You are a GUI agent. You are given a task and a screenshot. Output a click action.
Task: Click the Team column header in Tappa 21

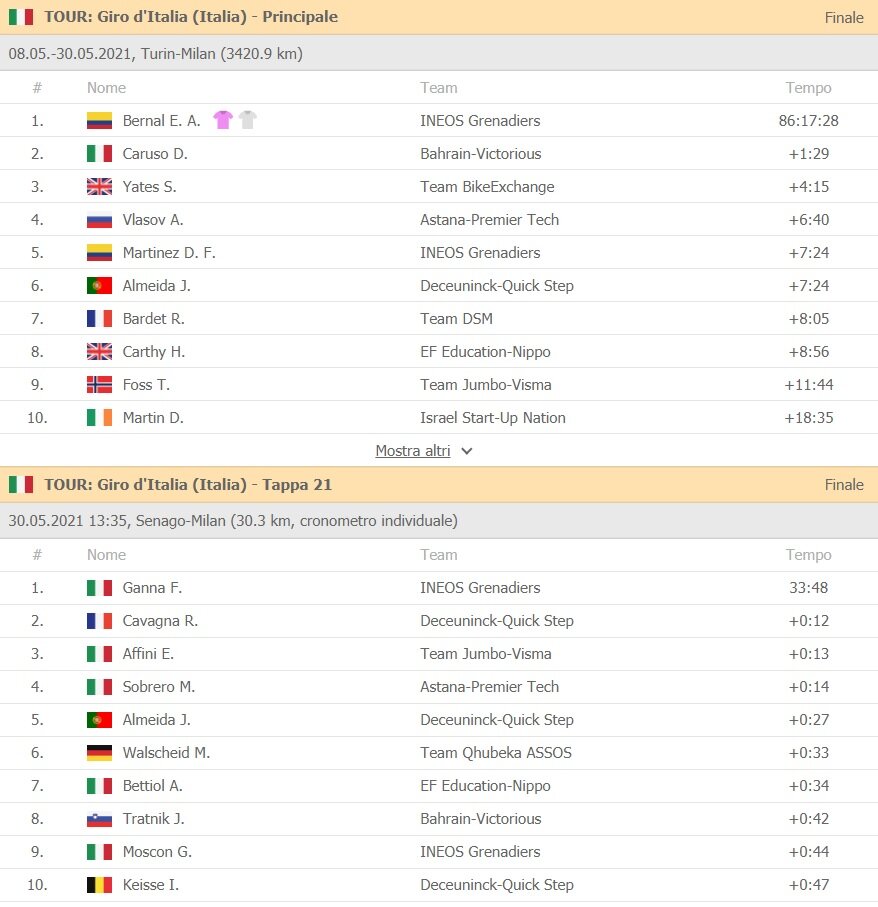pos(439,555)
